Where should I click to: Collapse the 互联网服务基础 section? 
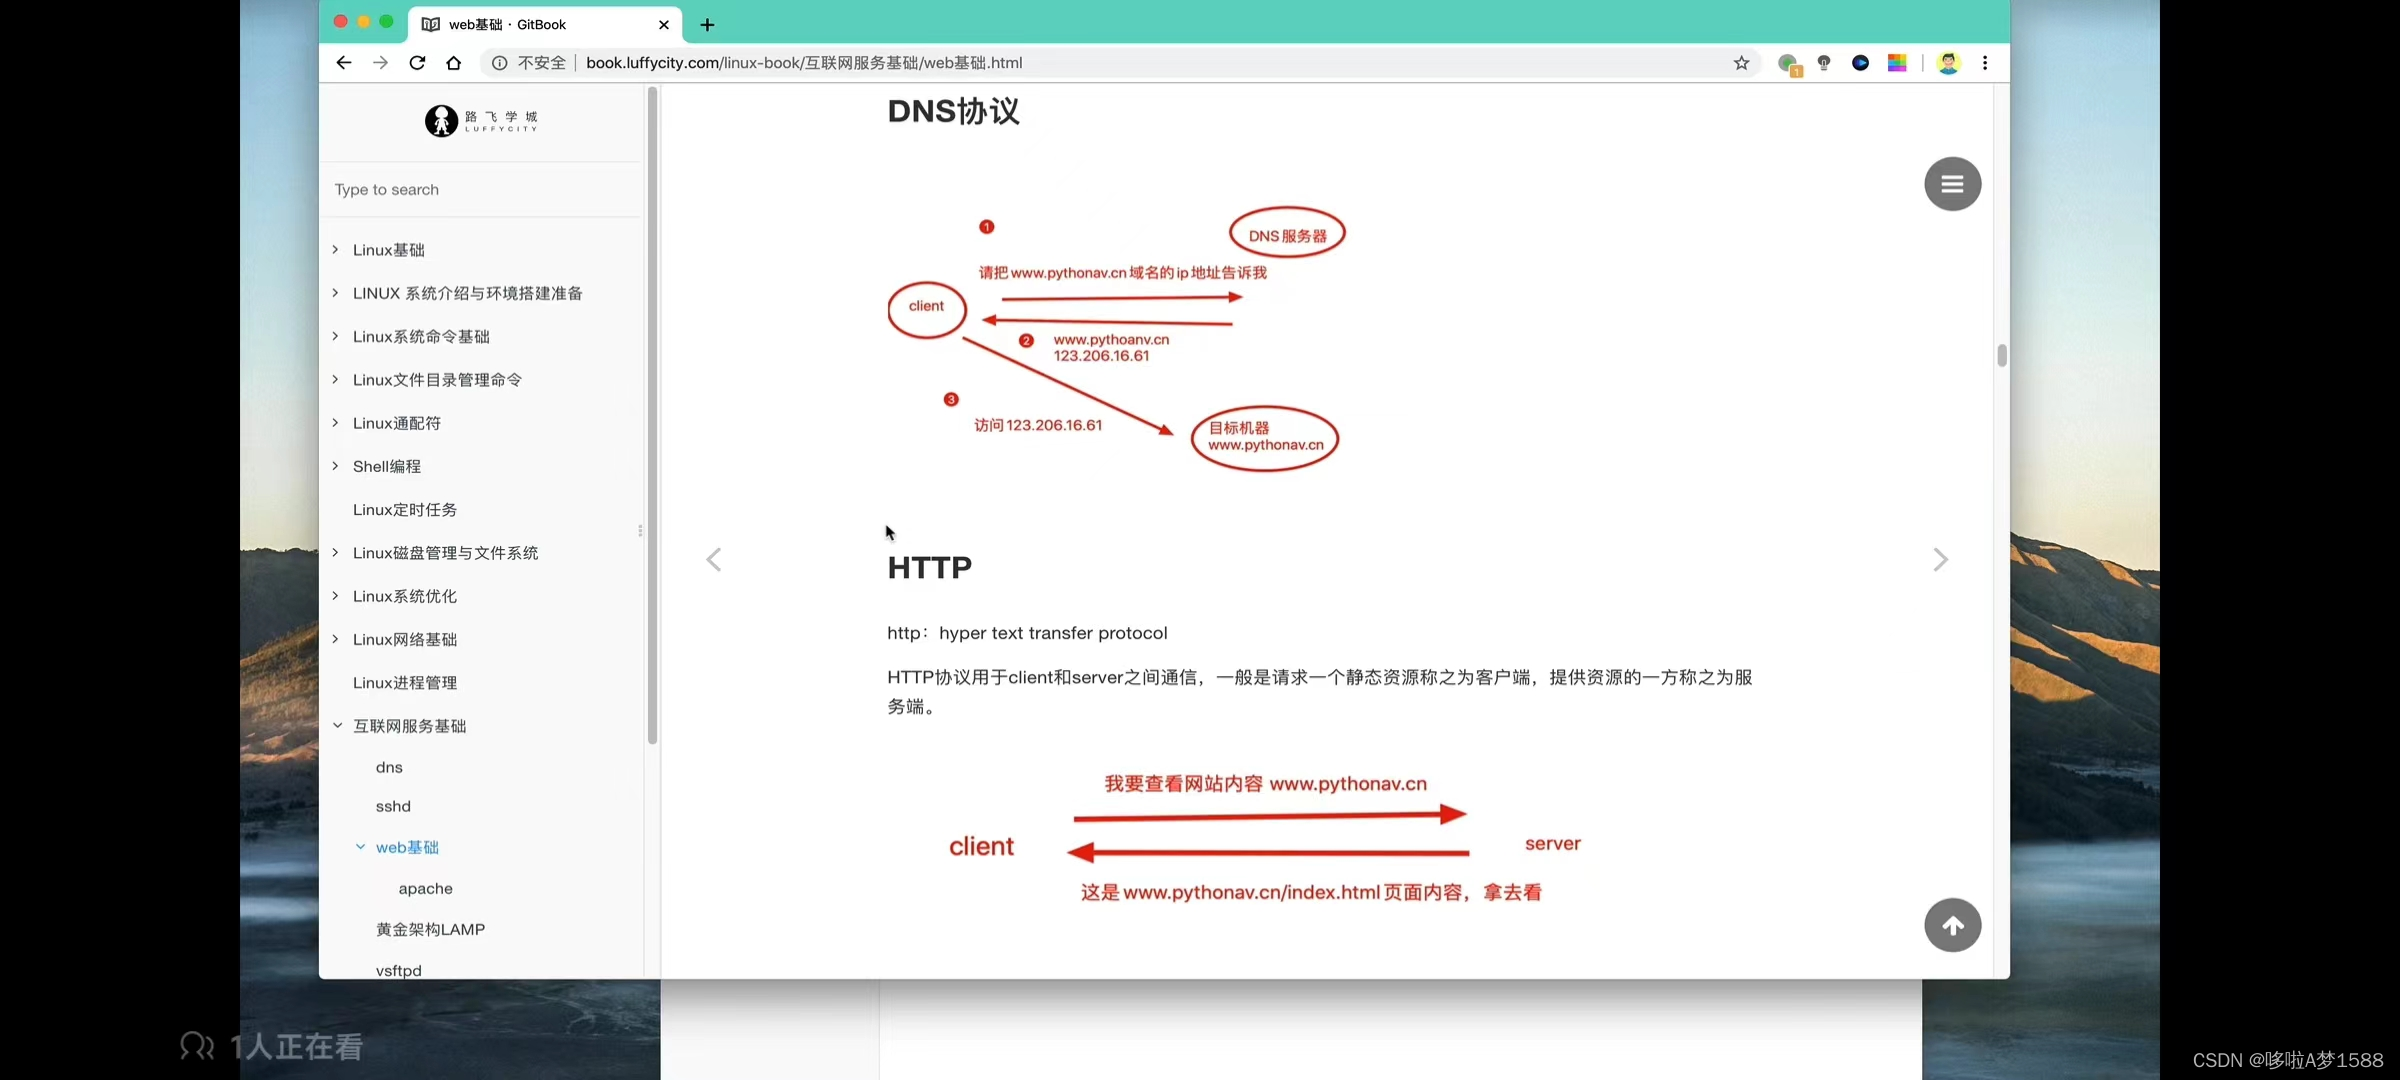click(337, 726)
